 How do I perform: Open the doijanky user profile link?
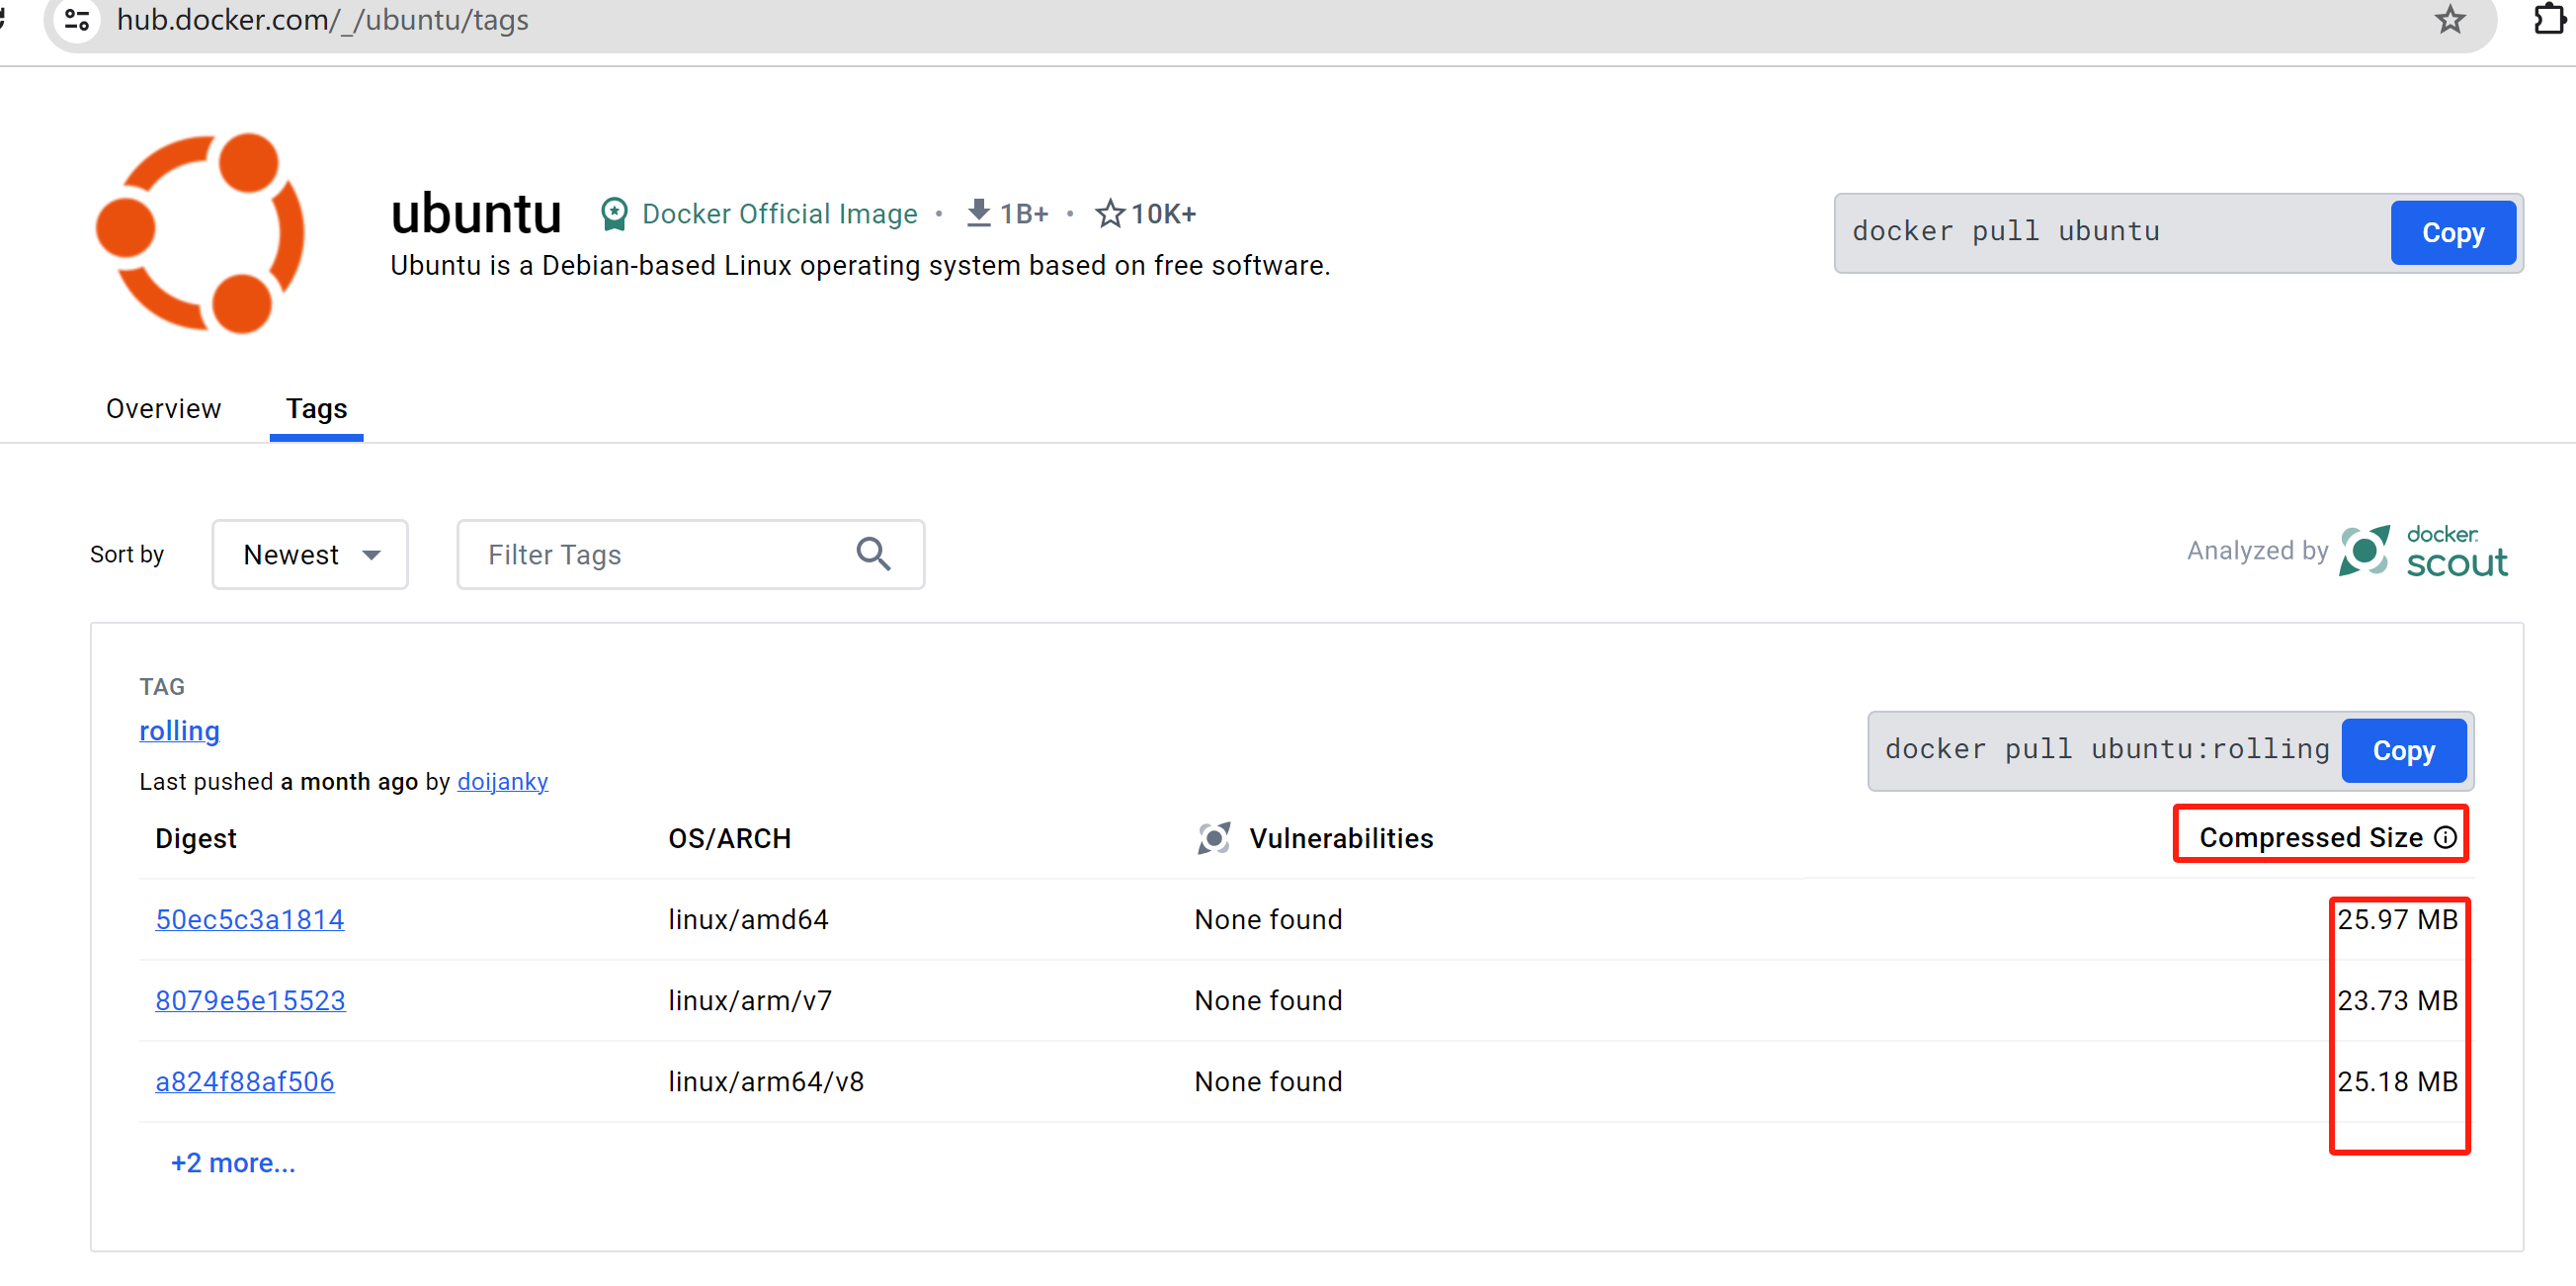point(502,782)
